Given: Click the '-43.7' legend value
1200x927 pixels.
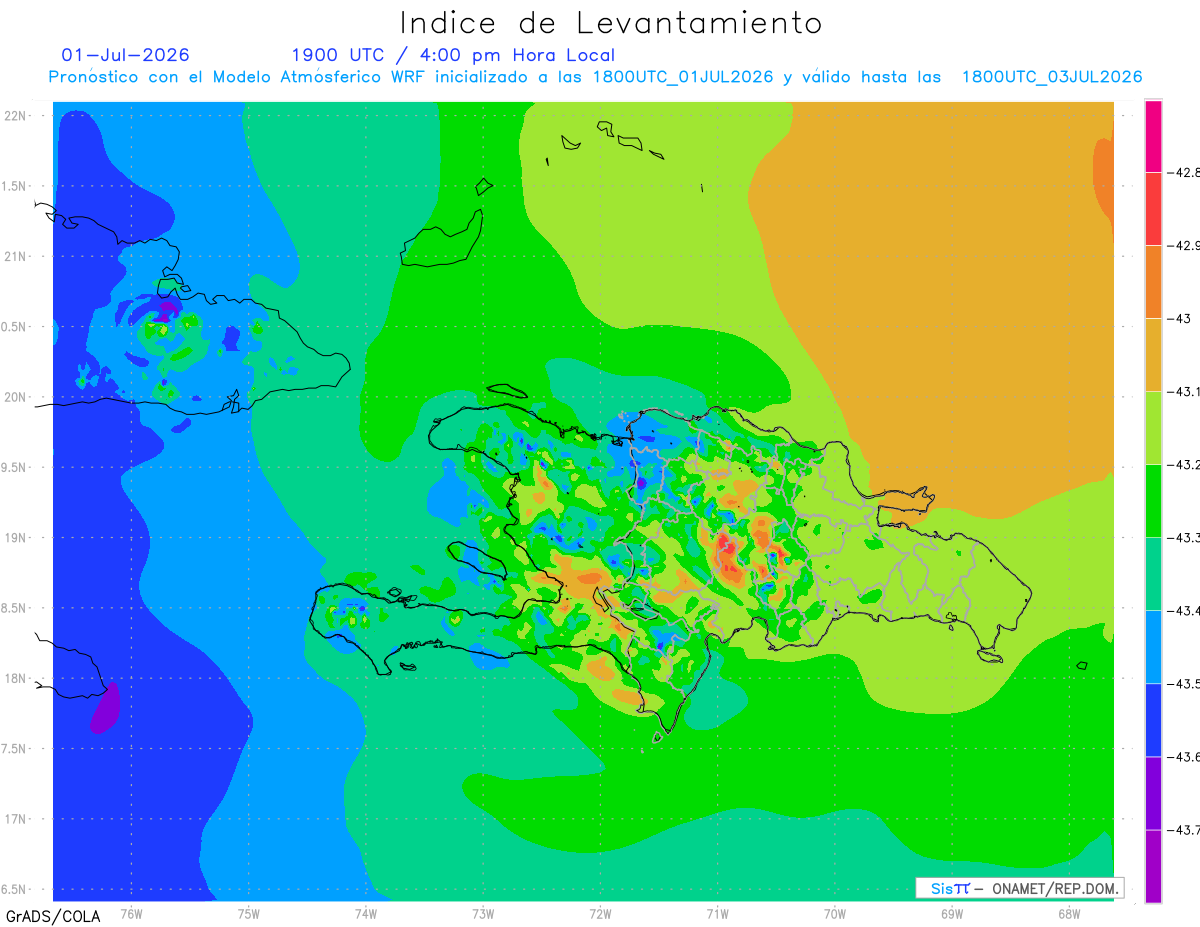Looking at the screenshot, I should tap(1183, 830).
